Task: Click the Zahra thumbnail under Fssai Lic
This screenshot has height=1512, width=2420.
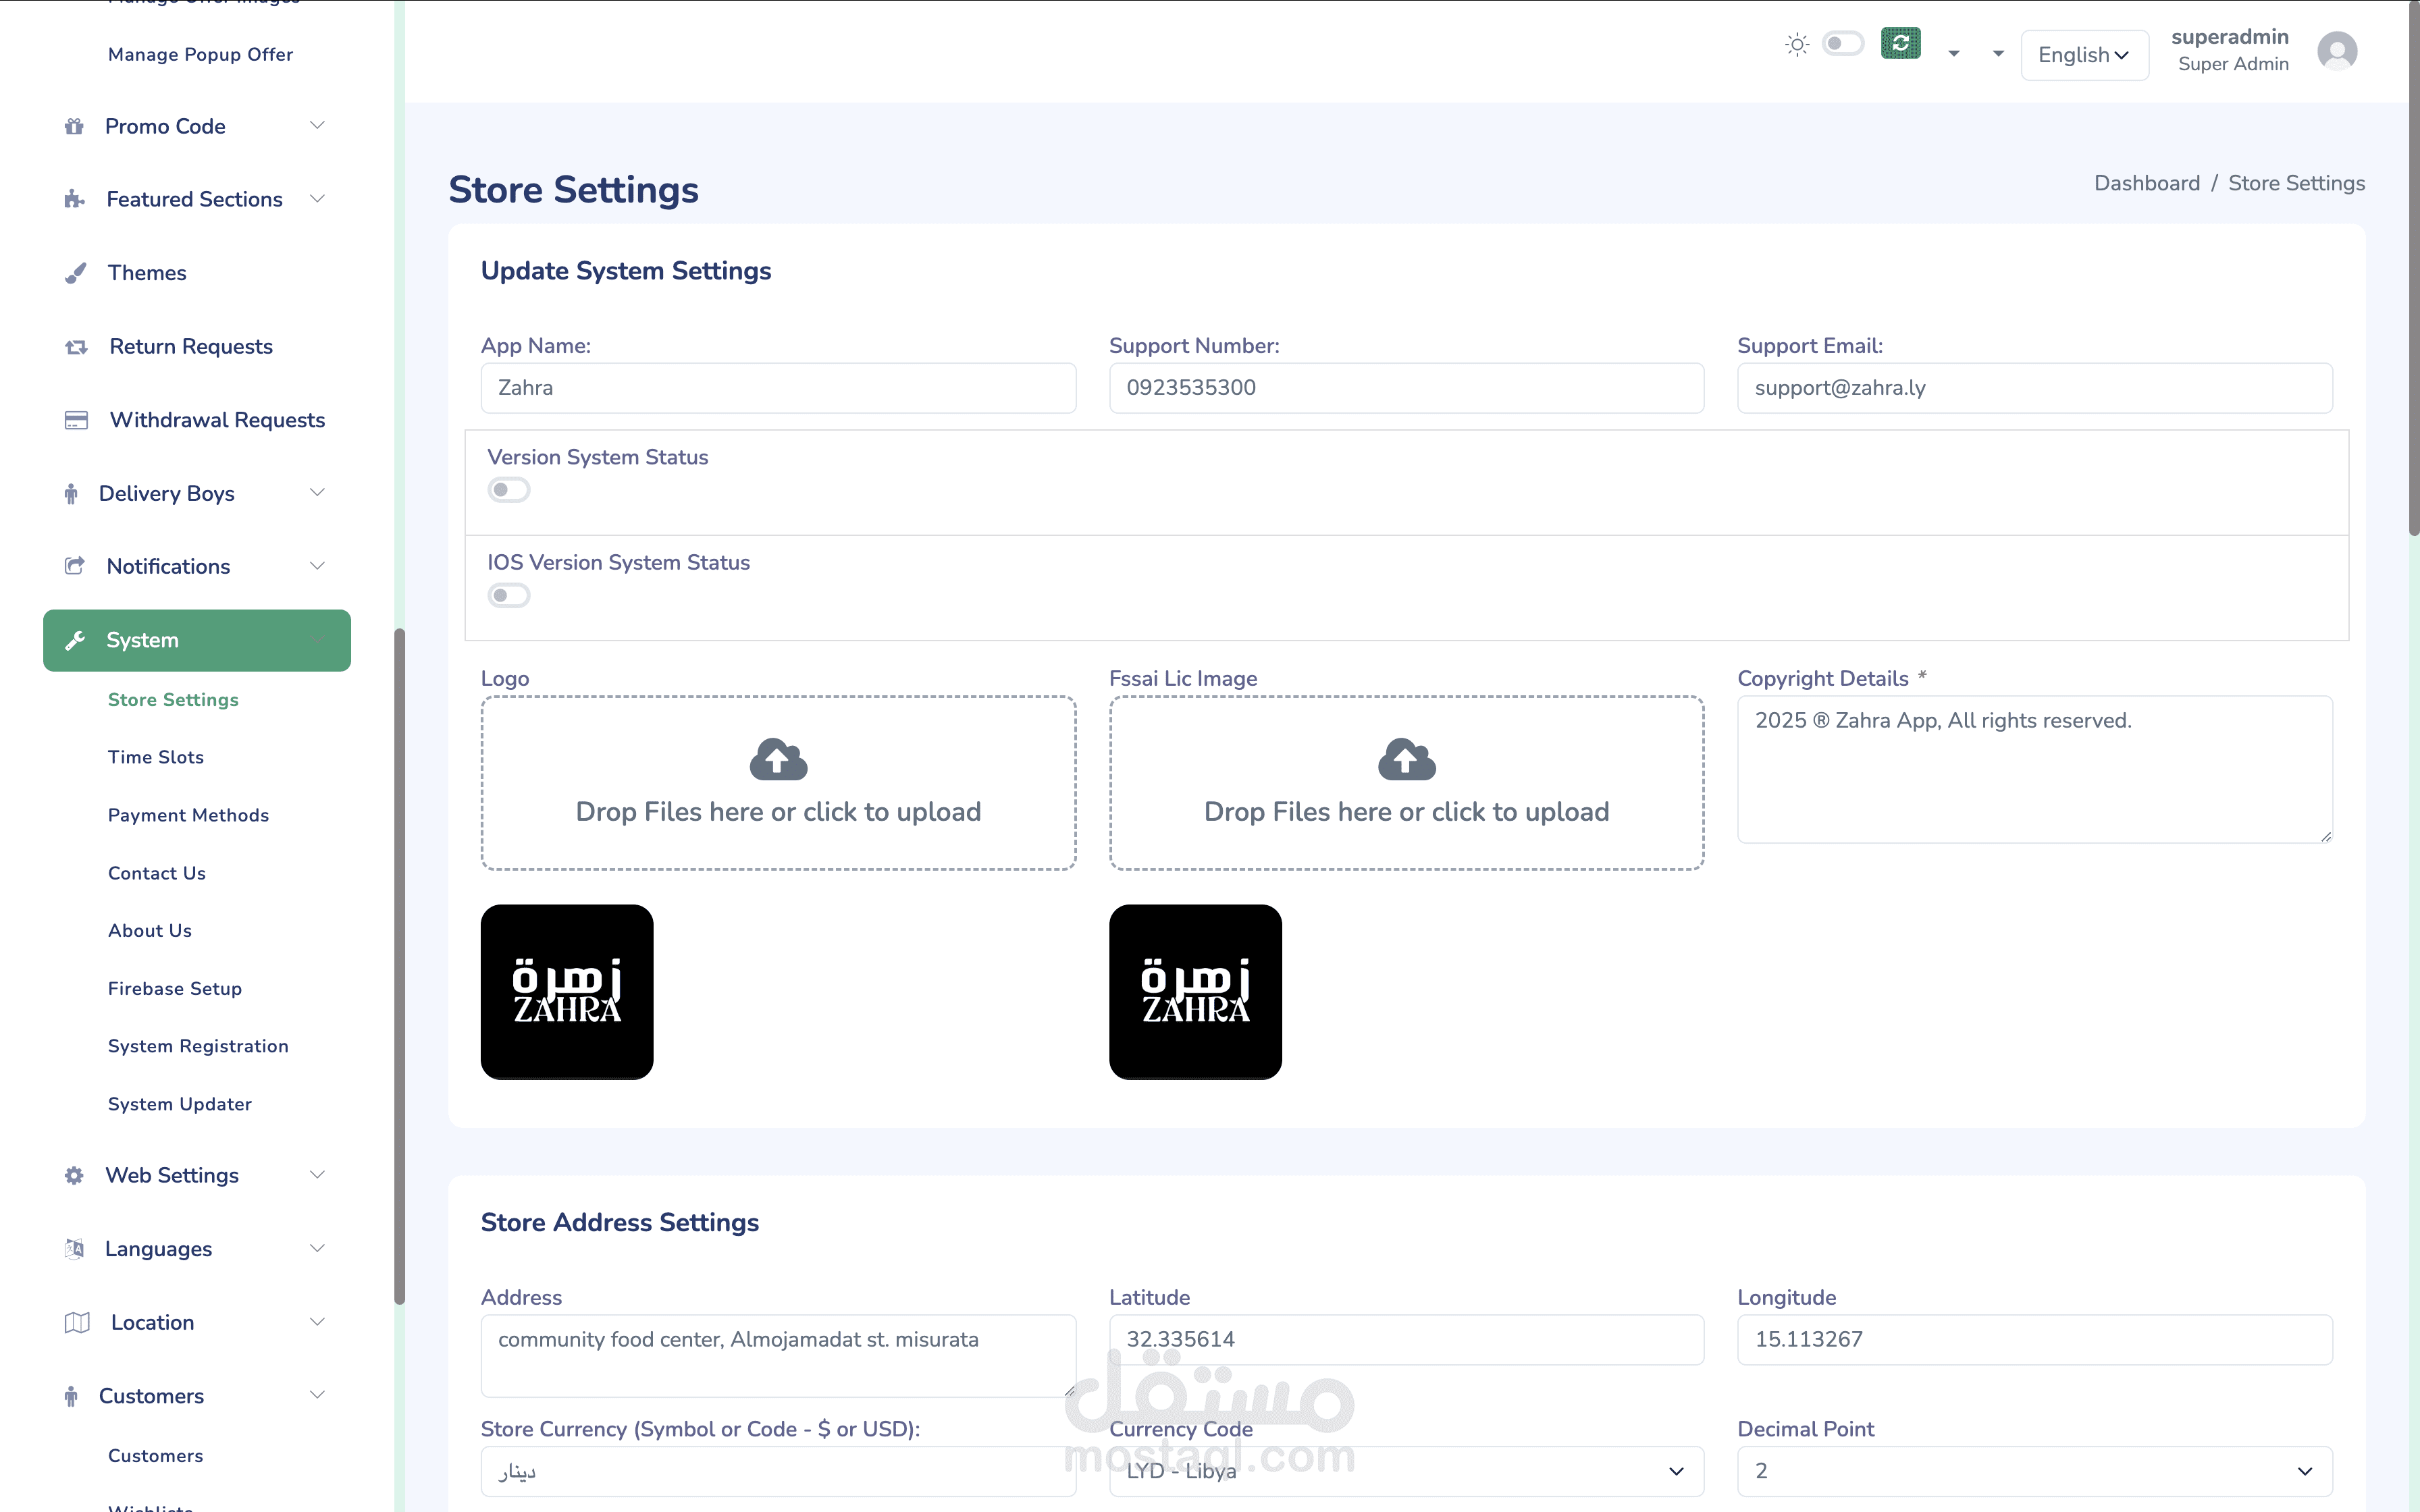Action: 1195,992
